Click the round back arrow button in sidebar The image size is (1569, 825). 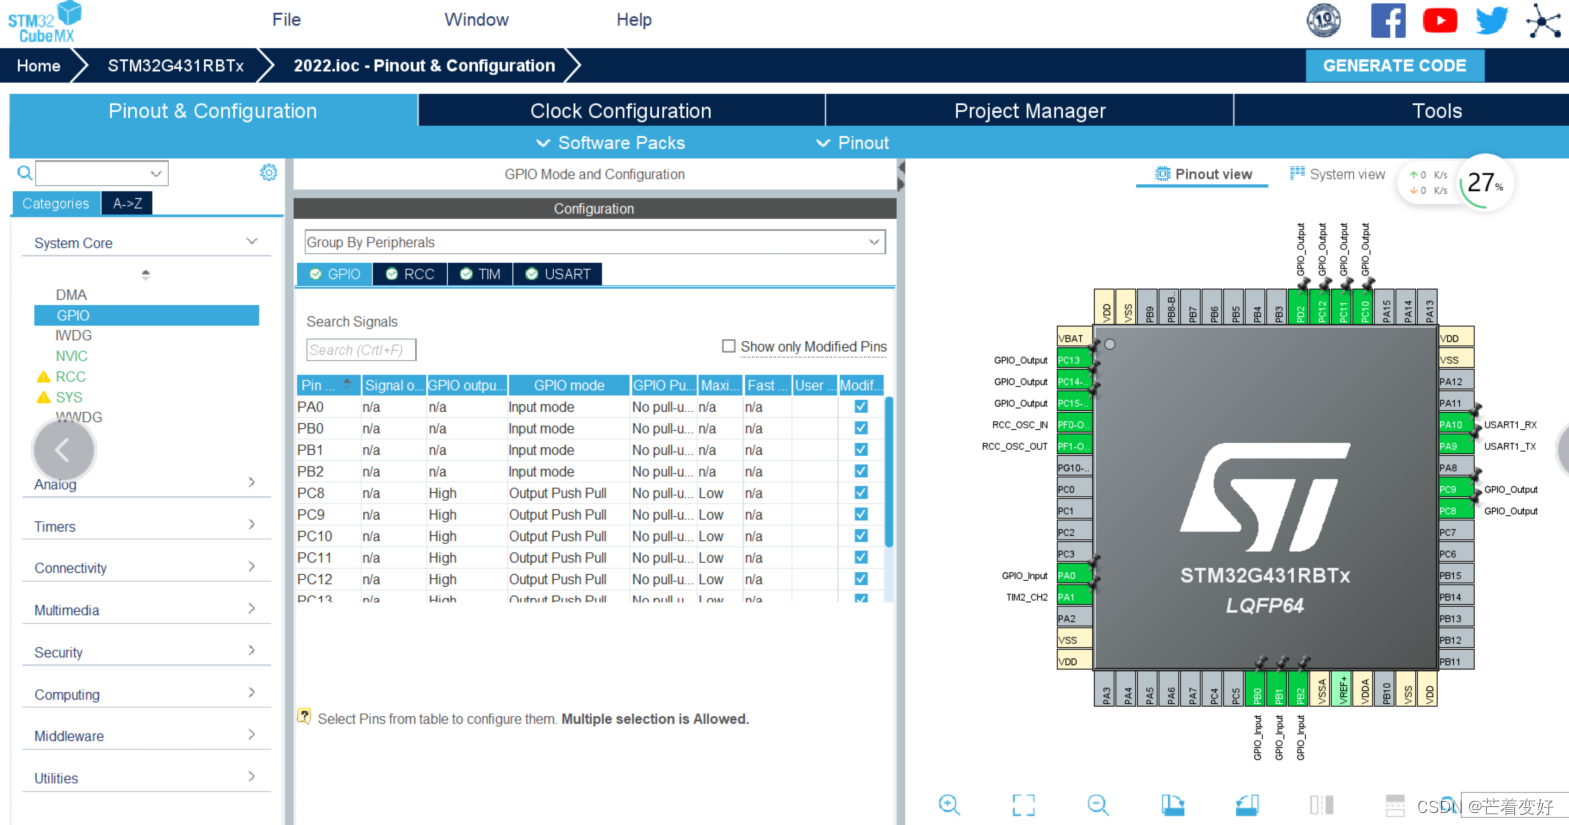63,450
